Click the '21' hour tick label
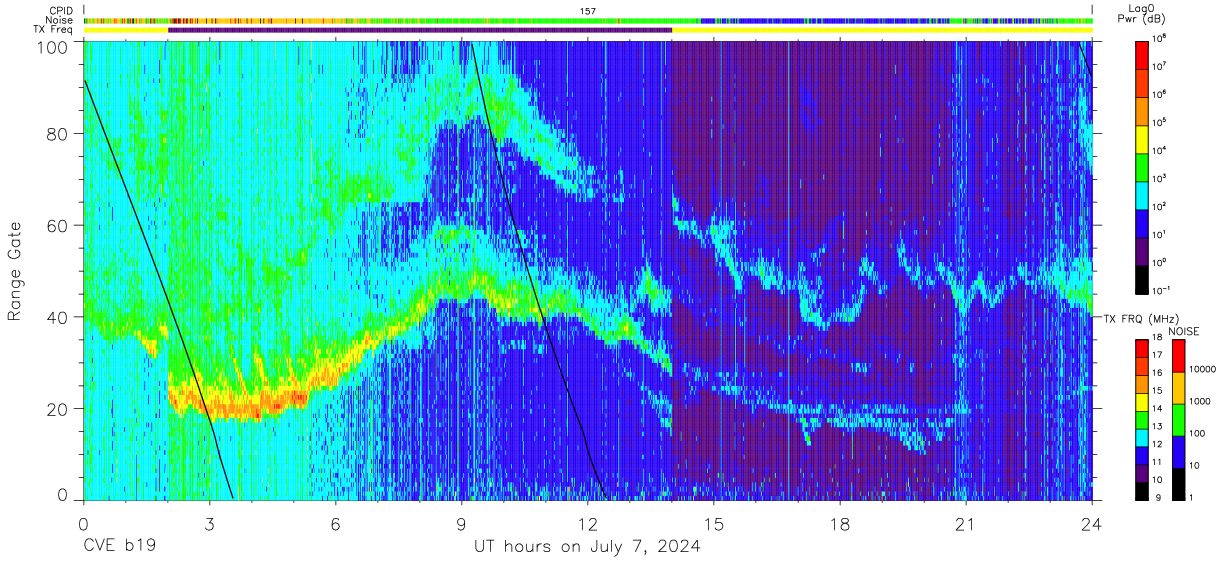Viewport: 1228px width, 567px height. (966, 523)
